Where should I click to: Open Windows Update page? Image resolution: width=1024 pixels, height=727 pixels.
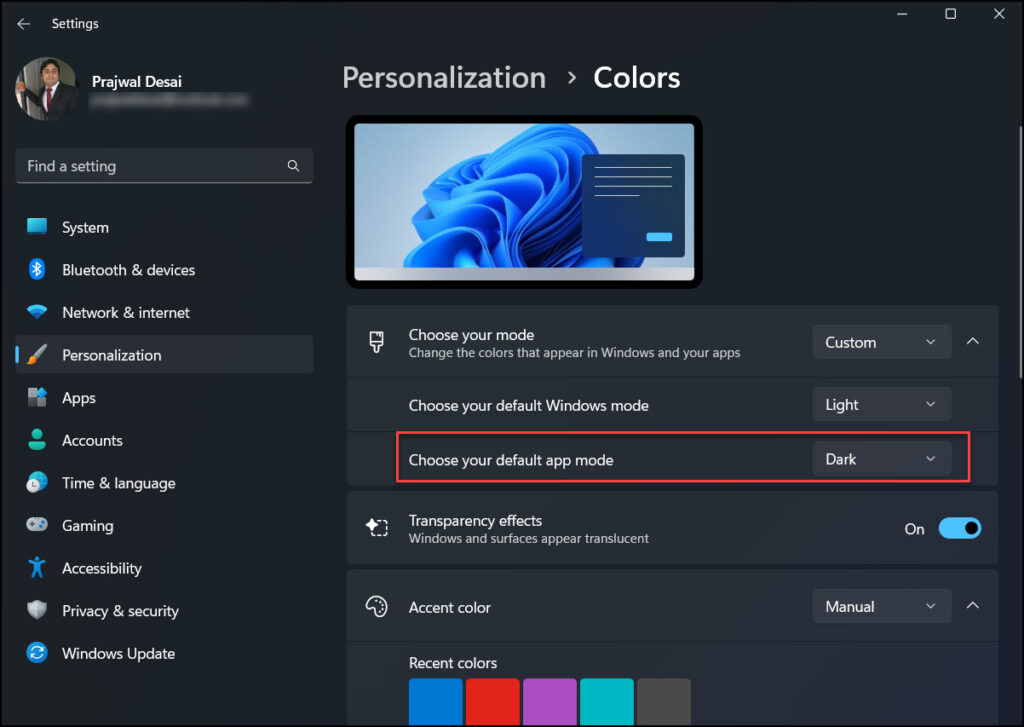(x=164, y=653)
